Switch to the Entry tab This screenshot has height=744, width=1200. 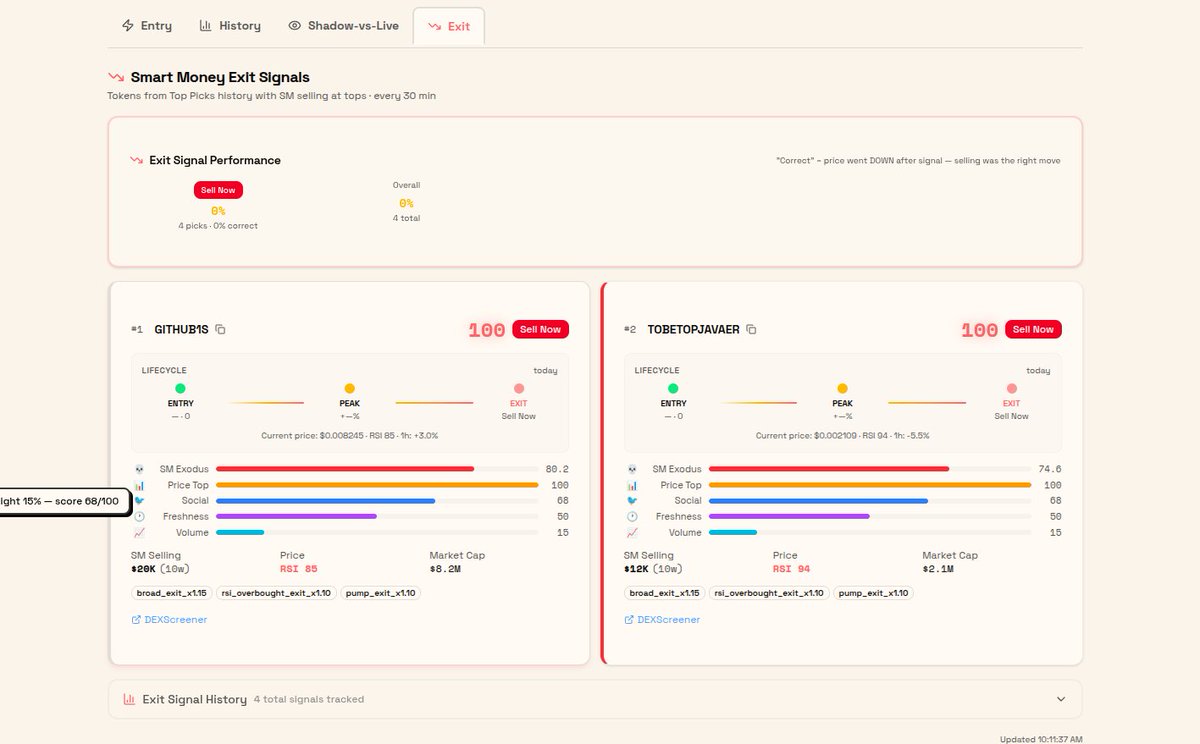tap(146, 26)
